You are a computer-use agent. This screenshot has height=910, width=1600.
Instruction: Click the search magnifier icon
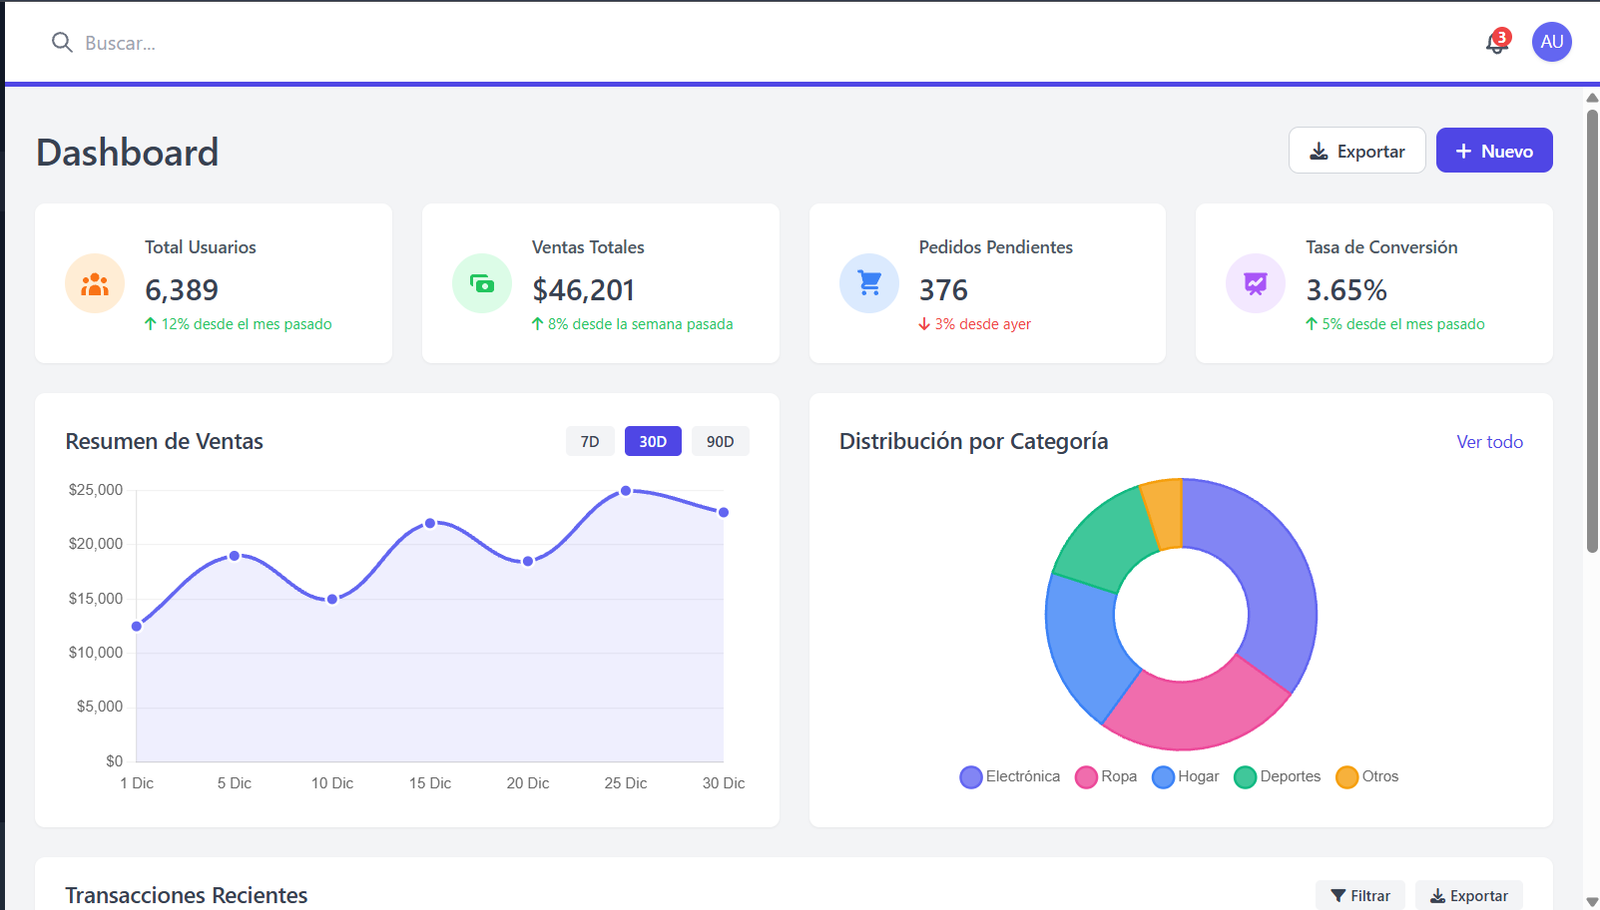[x=61, y=42]
